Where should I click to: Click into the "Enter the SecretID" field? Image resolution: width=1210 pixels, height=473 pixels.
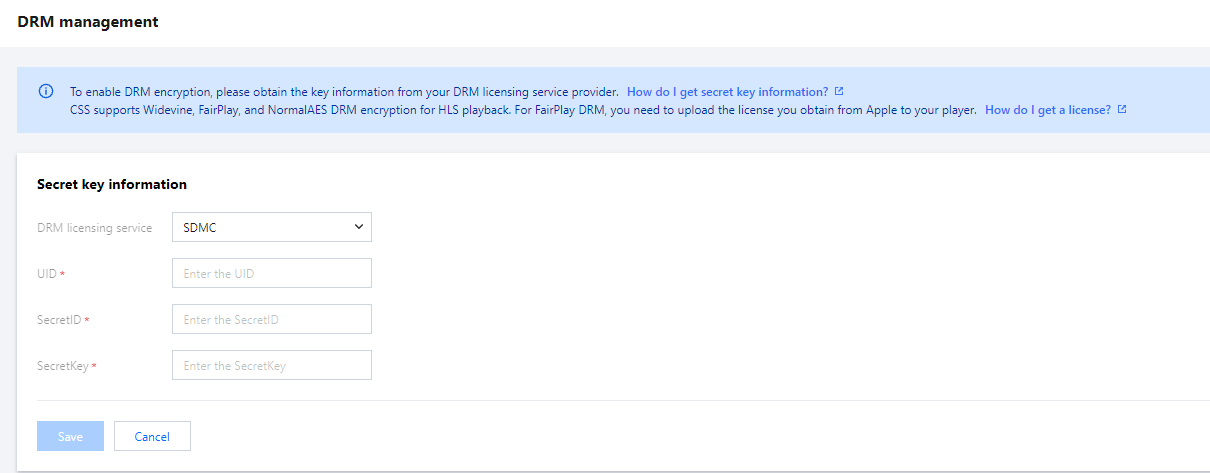[x=271, y=319]
